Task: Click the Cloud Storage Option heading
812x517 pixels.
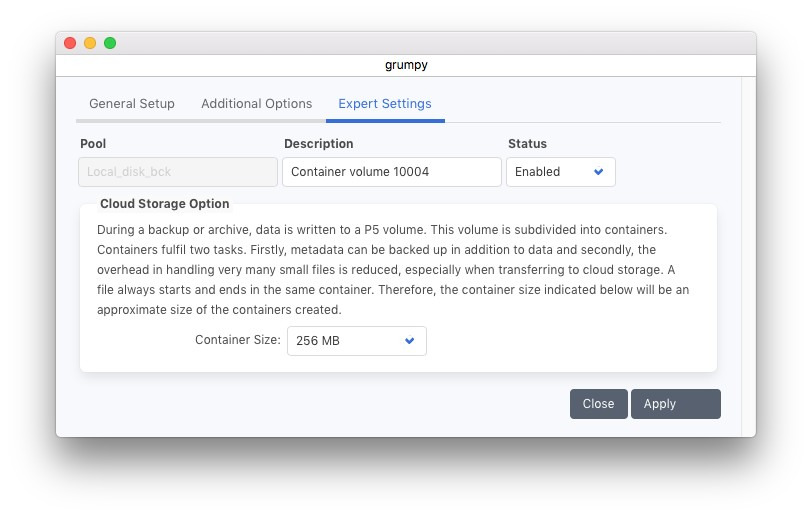Action: coord(165,204)
